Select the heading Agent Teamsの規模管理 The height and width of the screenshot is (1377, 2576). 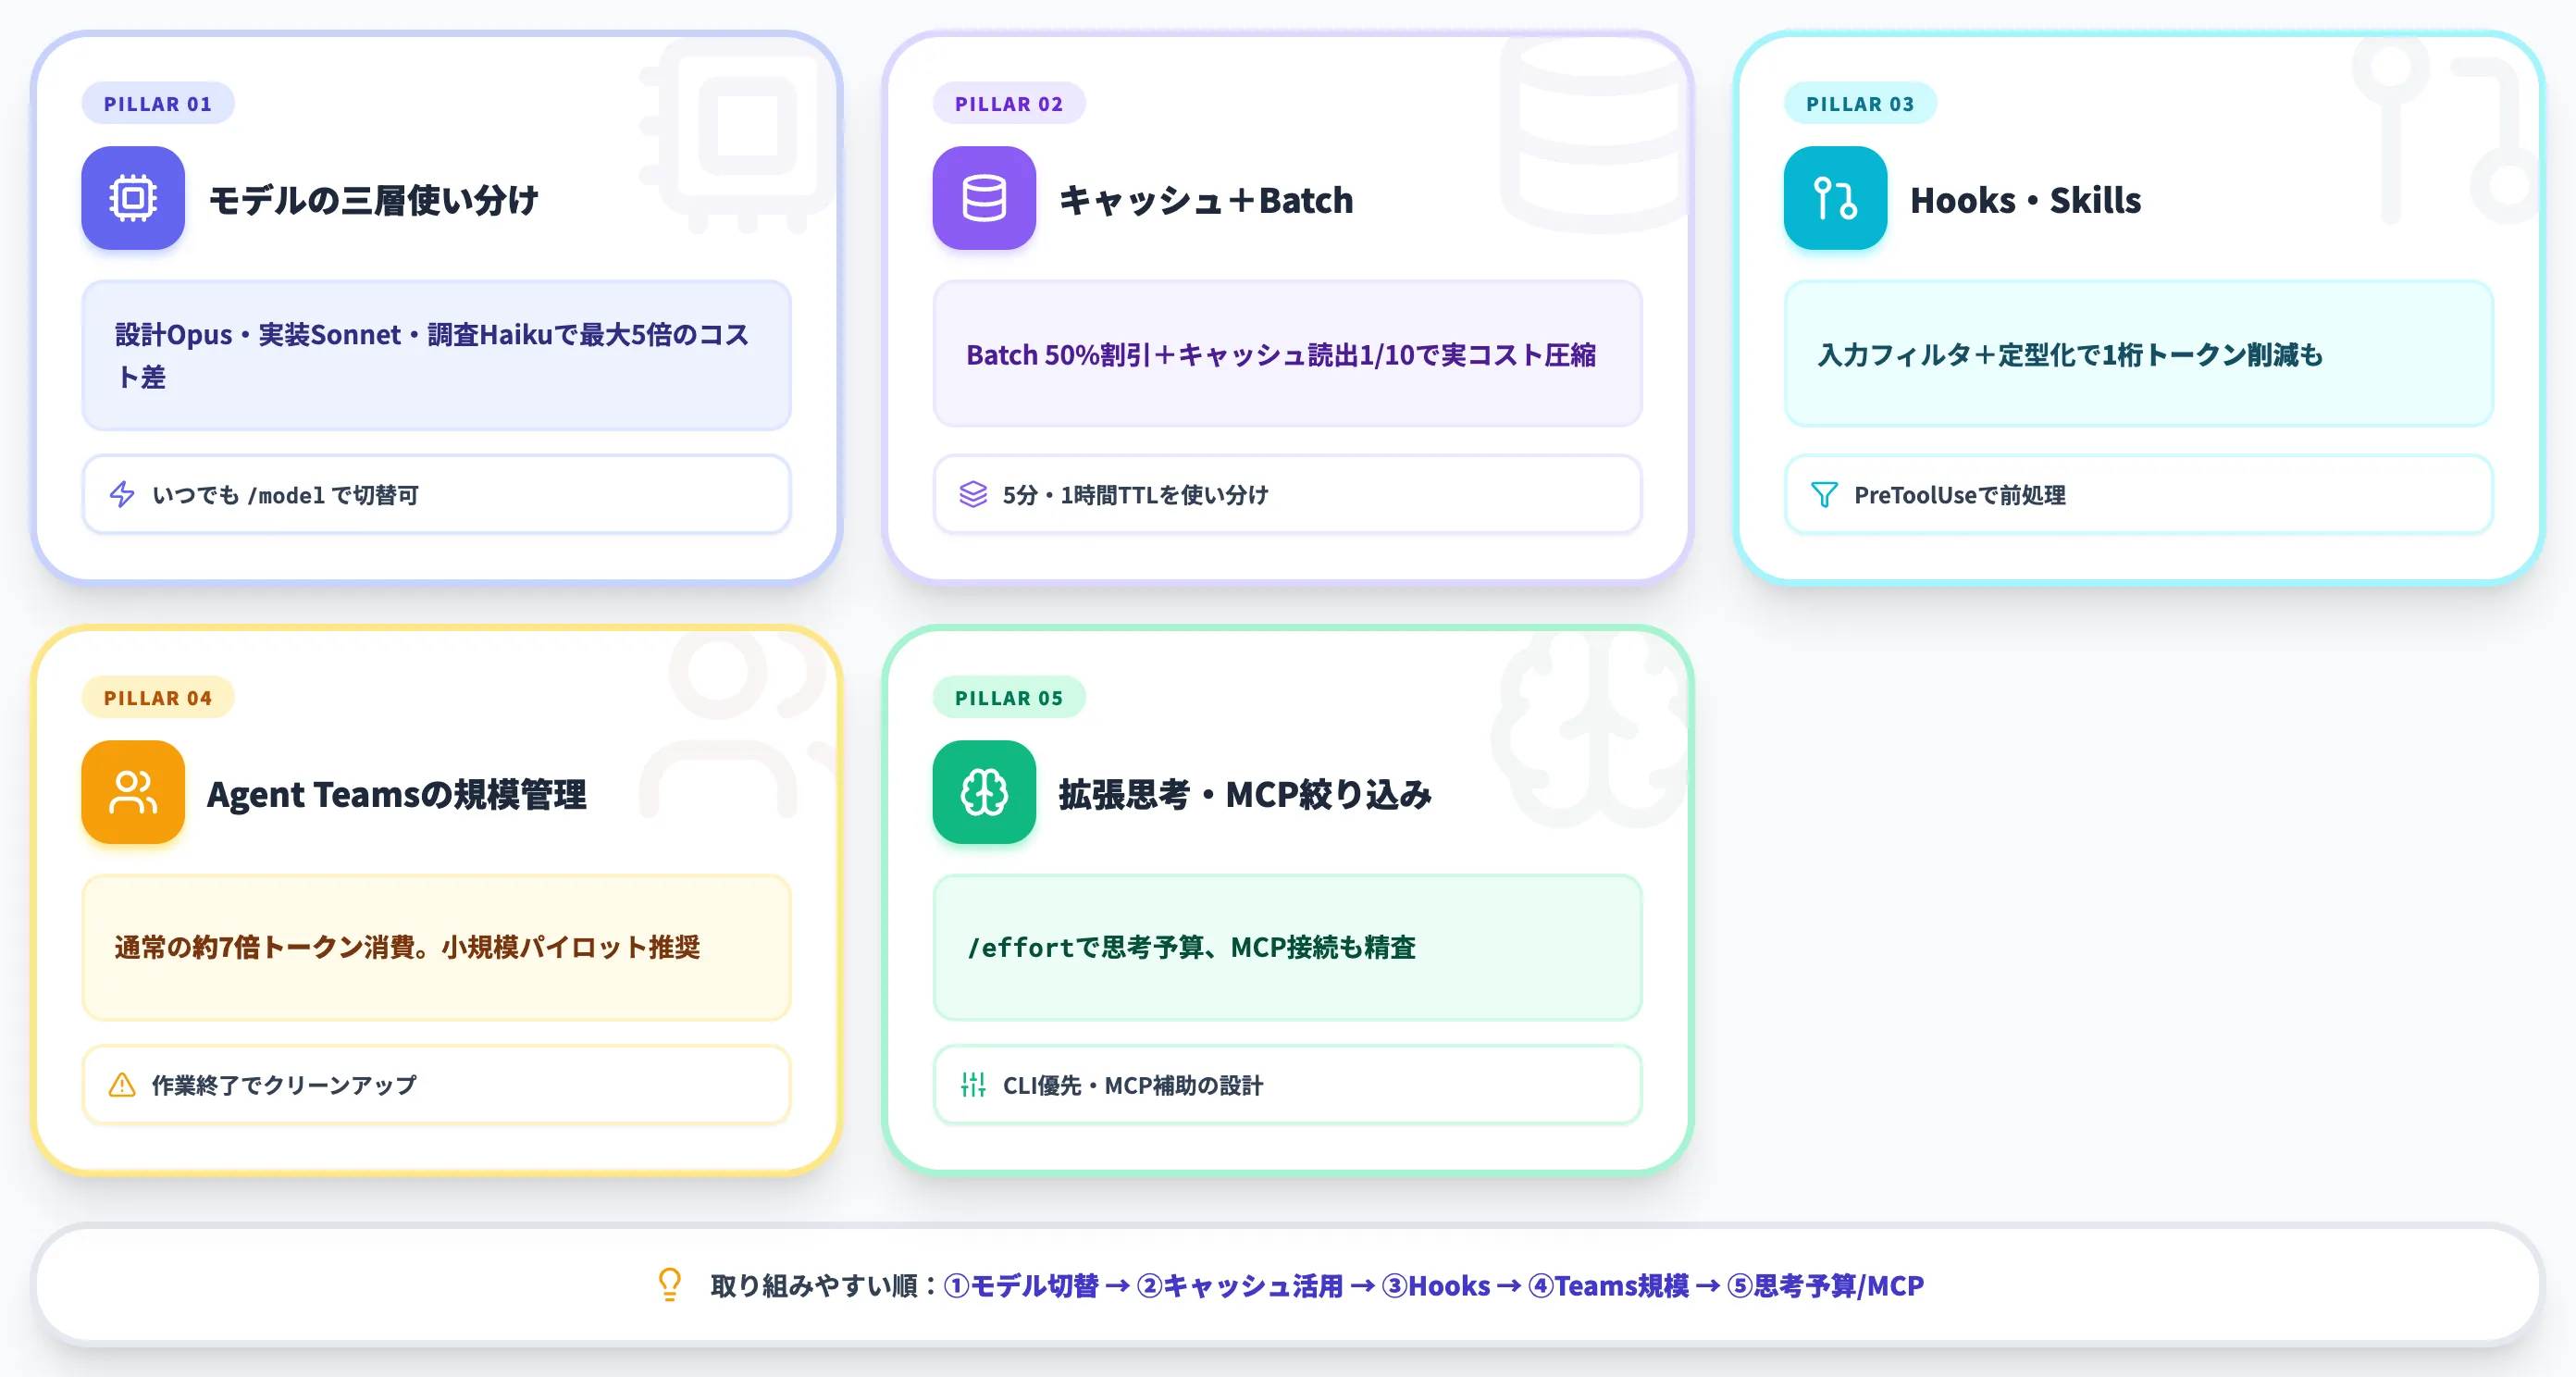(396, 794)
